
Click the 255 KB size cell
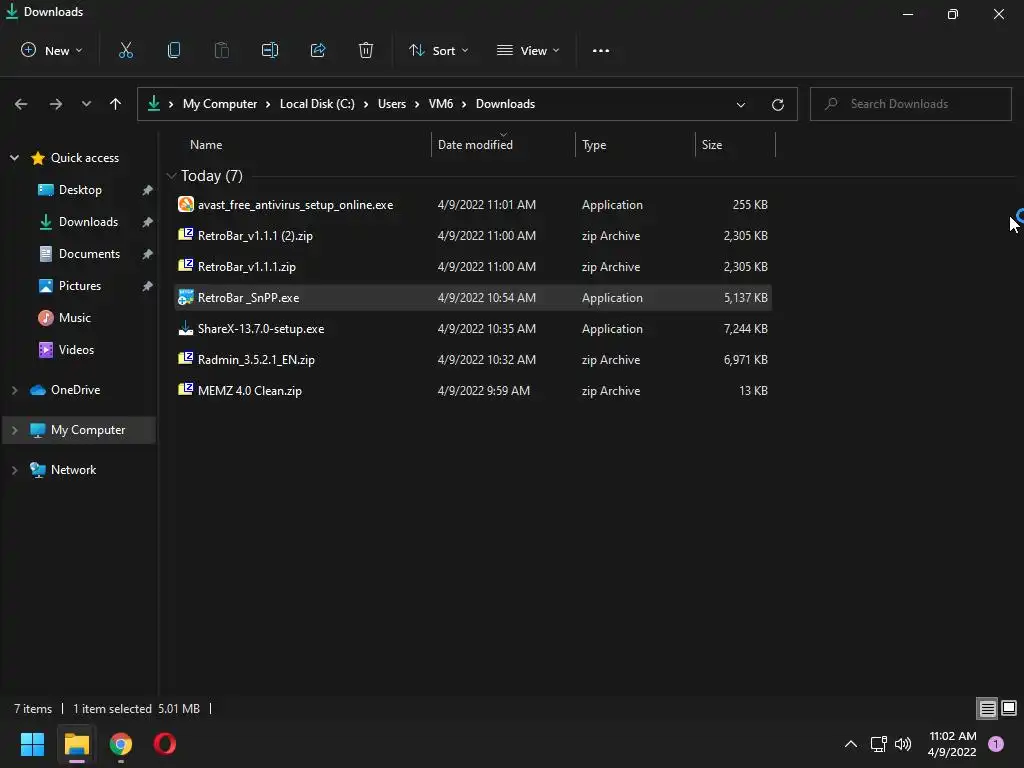coord(750,204)
